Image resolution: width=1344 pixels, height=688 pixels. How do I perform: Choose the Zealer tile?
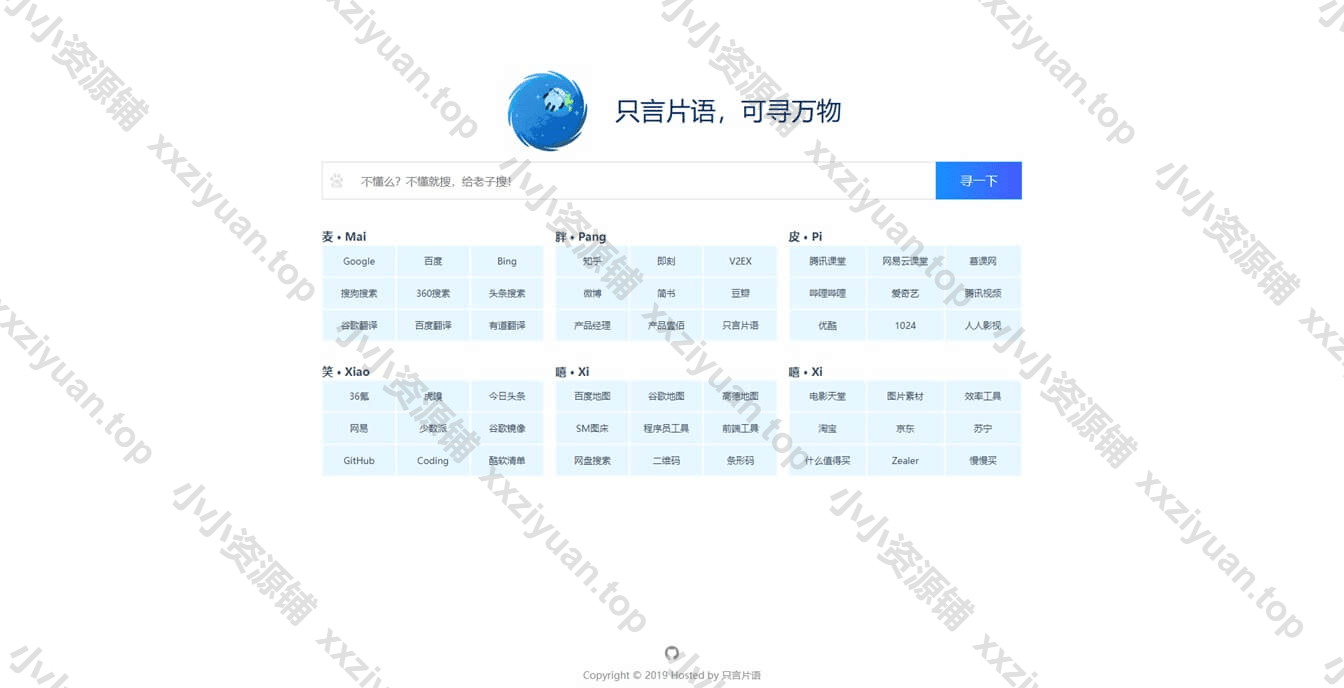point(905,460)
